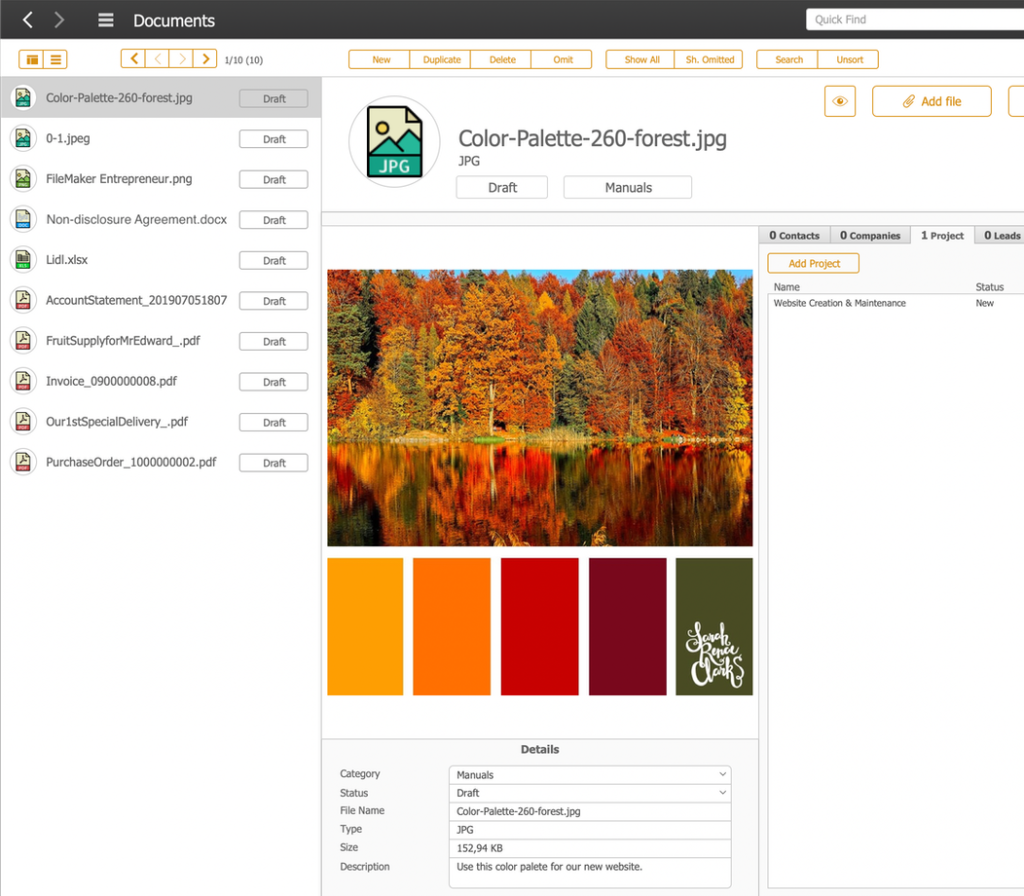
Task: Click the Non-disclosure Agreement.docx file icon
Action: 23,219
